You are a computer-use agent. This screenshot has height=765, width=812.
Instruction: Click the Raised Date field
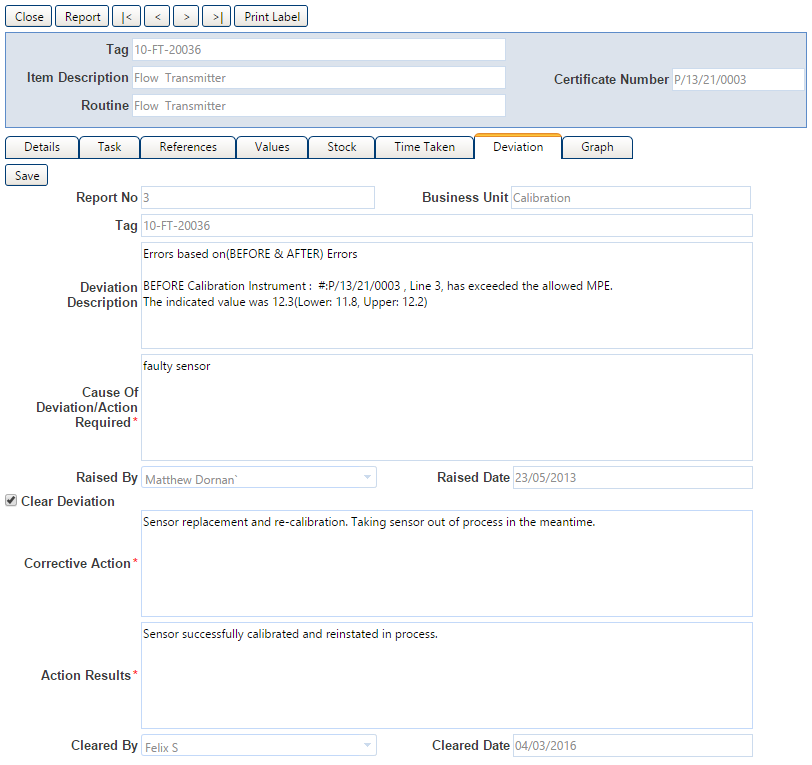pos(633,478)
